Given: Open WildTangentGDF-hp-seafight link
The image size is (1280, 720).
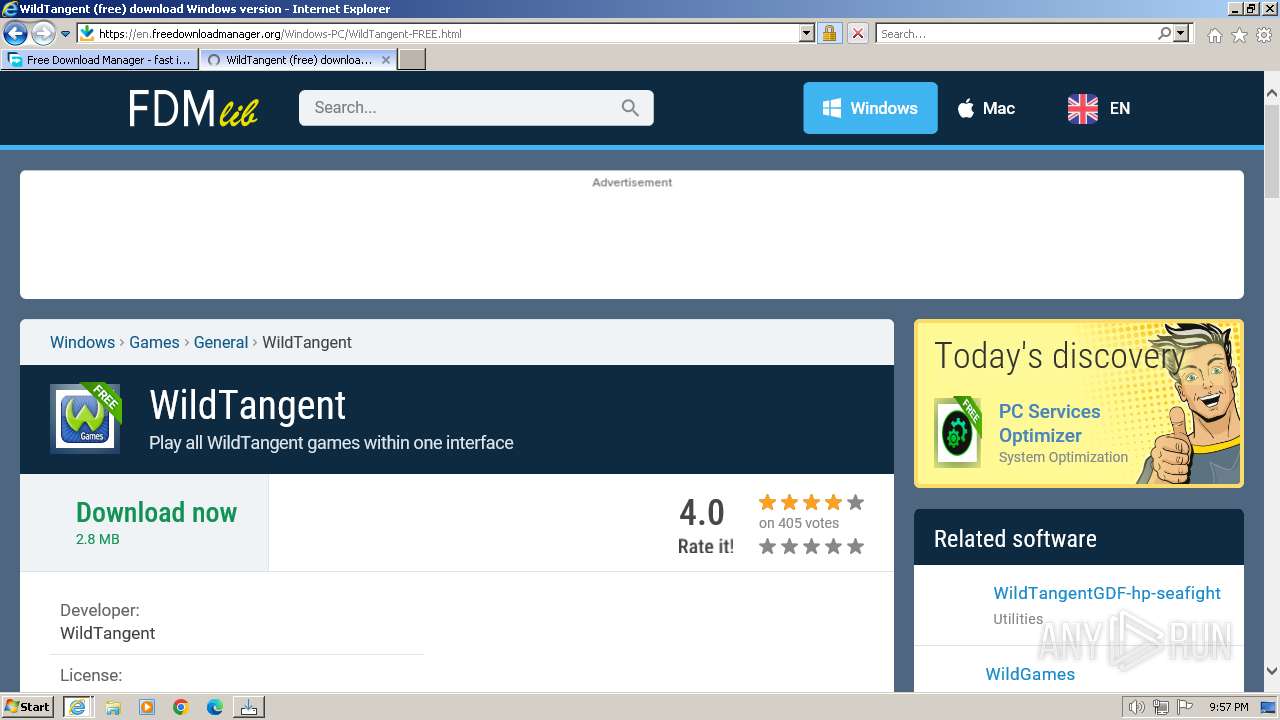Looking at the screenshot, I should [x=1107, y=593].
